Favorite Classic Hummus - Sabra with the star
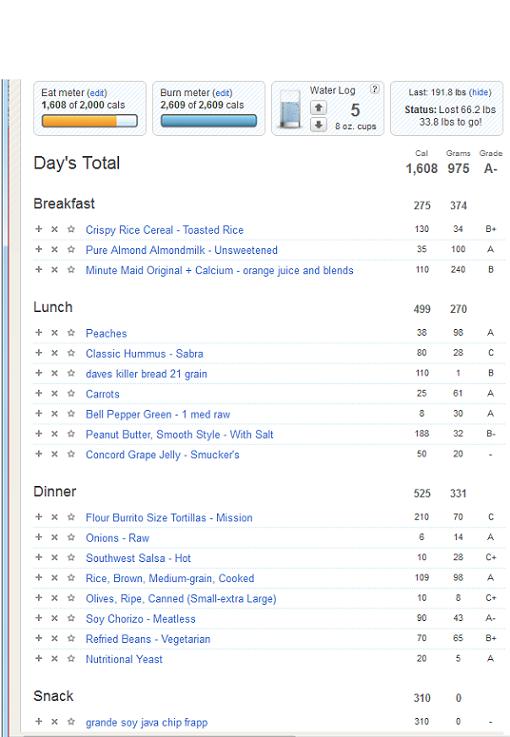This screenshot has width=510, height=737. tap(71, 353)
